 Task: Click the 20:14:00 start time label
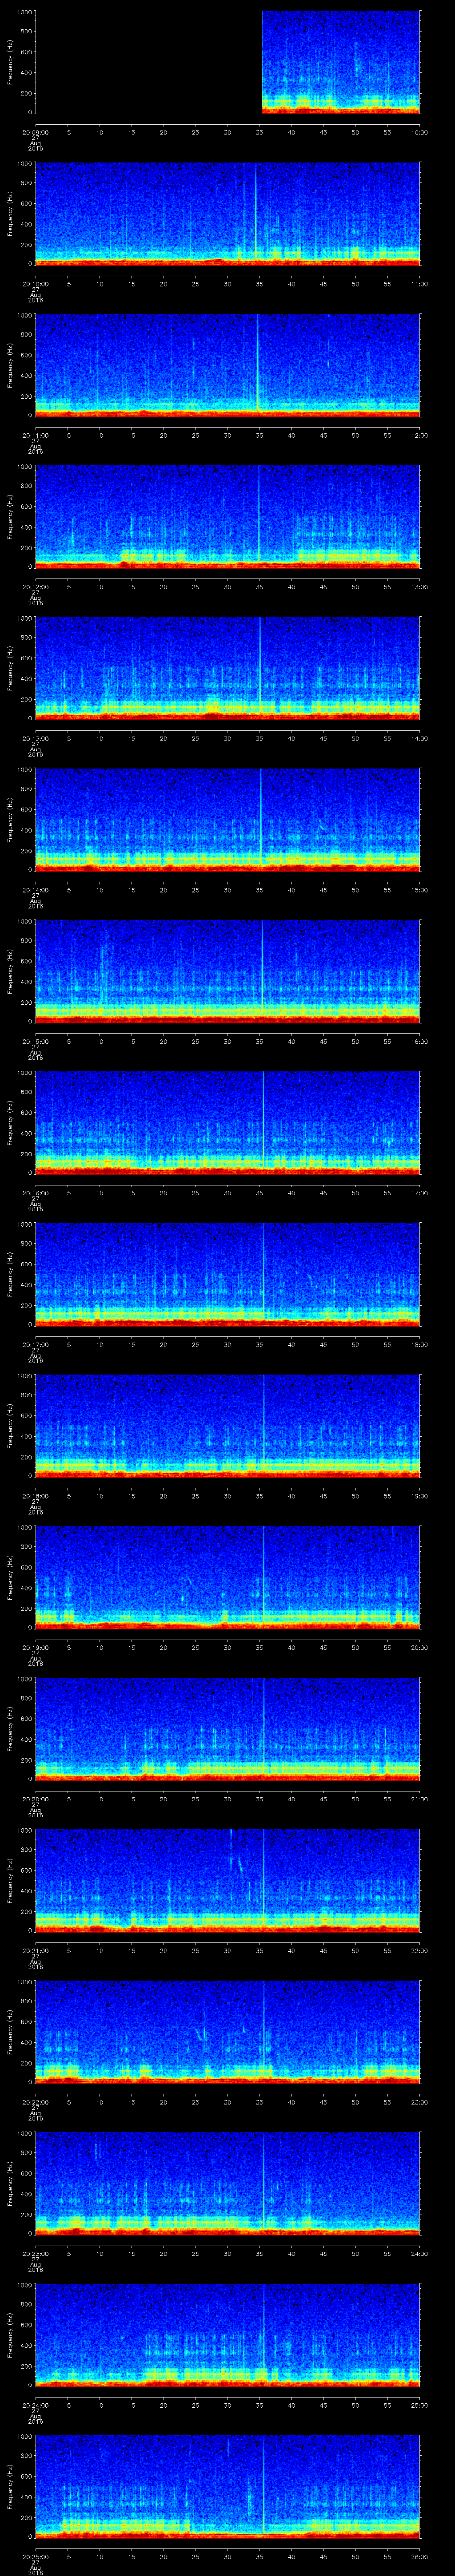tap(36, 890)
